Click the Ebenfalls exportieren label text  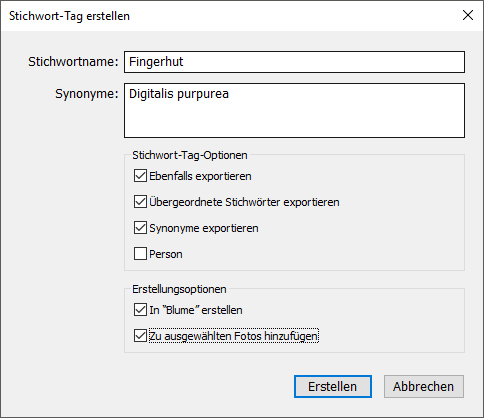click(x=200, y=176)
